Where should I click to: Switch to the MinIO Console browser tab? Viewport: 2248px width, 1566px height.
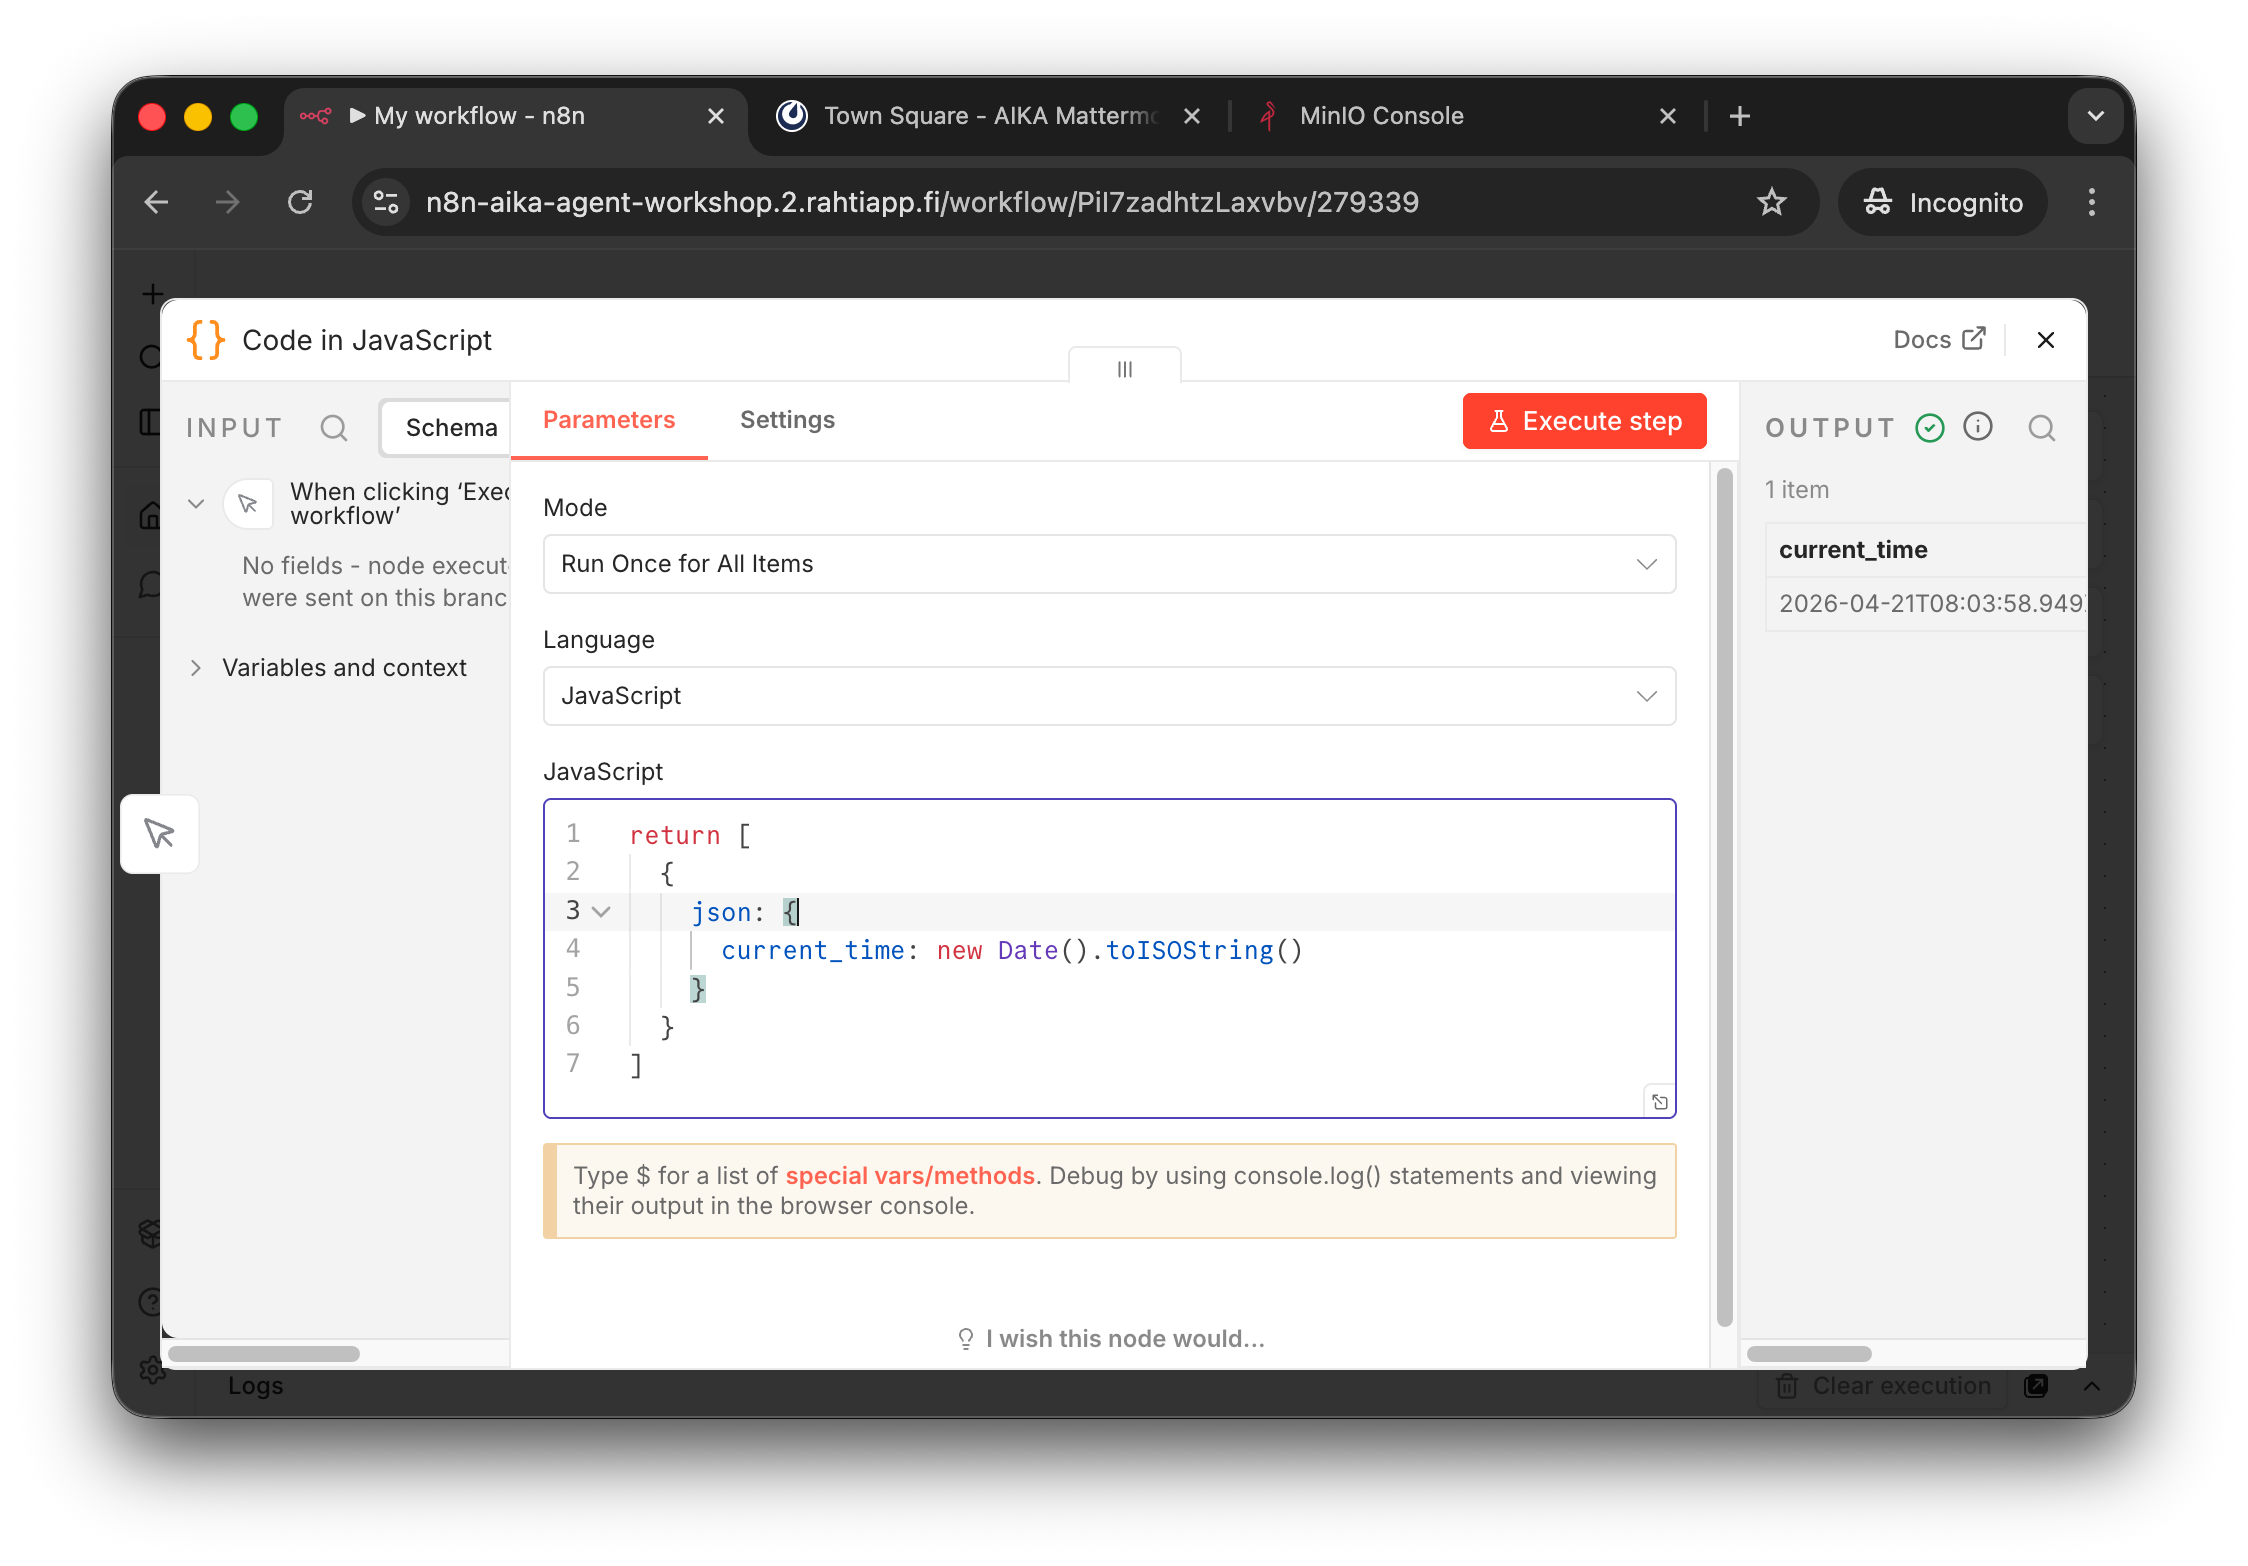[x=1380, y=116]
